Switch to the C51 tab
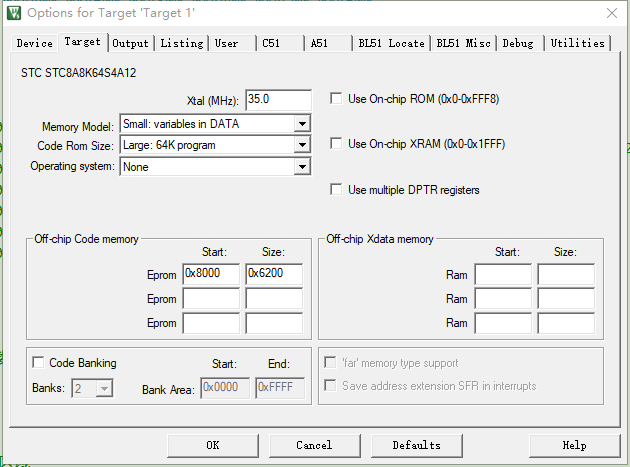This screenshot has height=467, width=630. (280, 43)
